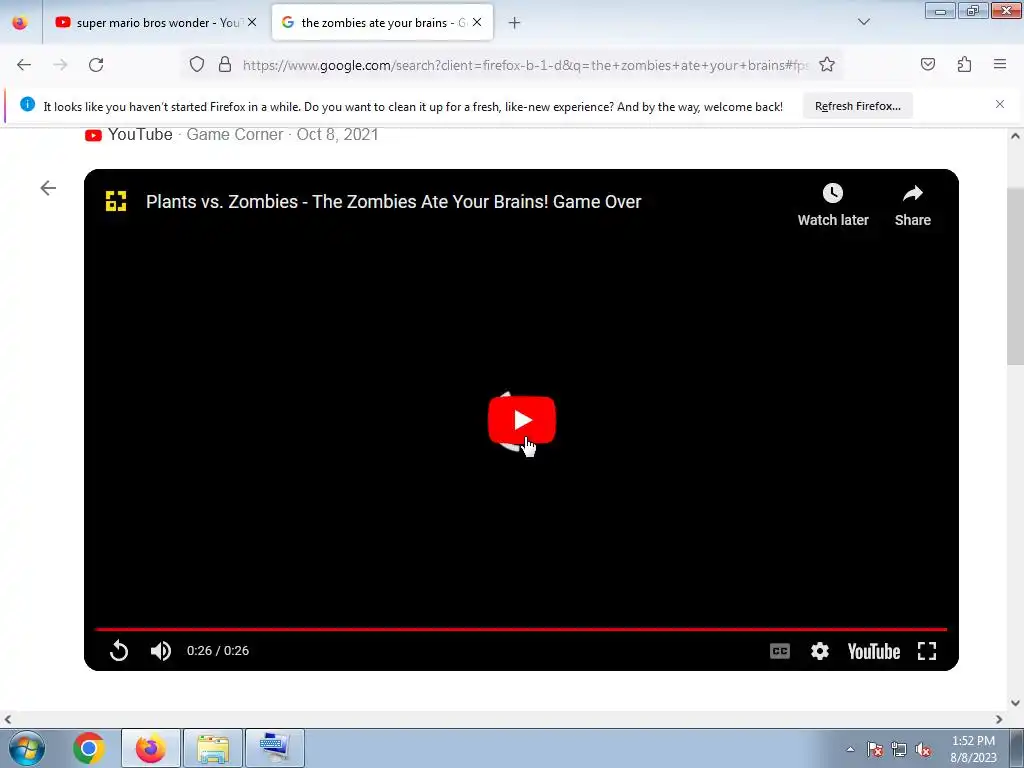Click Refresh Firefox... button

(857, 106)
